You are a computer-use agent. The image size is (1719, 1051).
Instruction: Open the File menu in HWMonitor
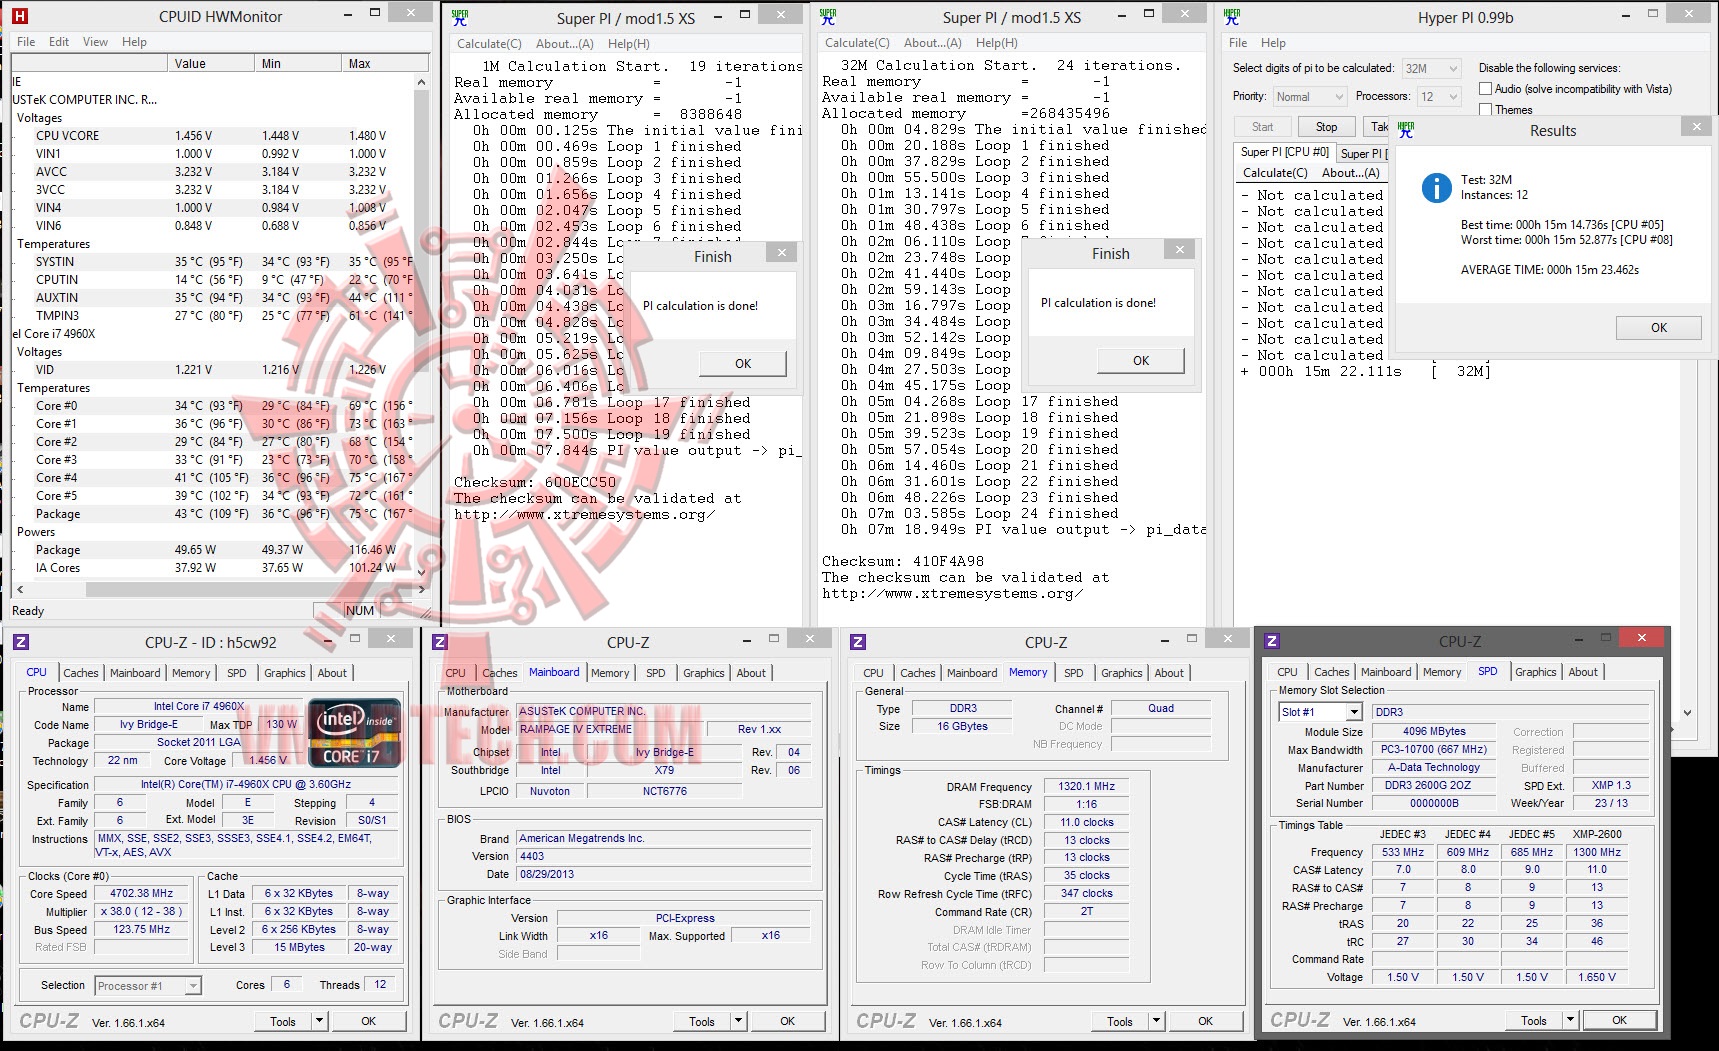26,42
